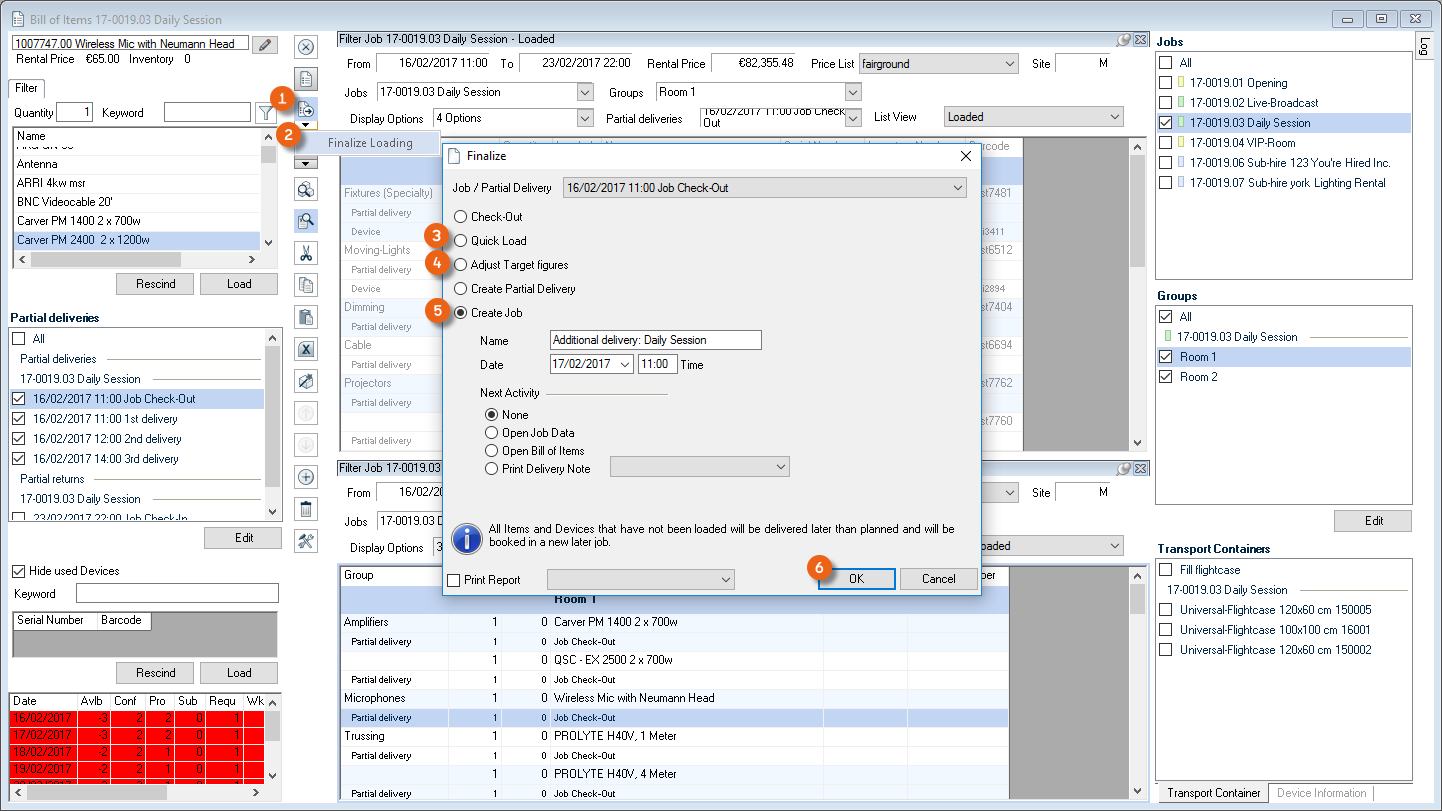Click the funnel filter icon next to Keyword
Screen dimensions: 1442x811
coord(264,113)
